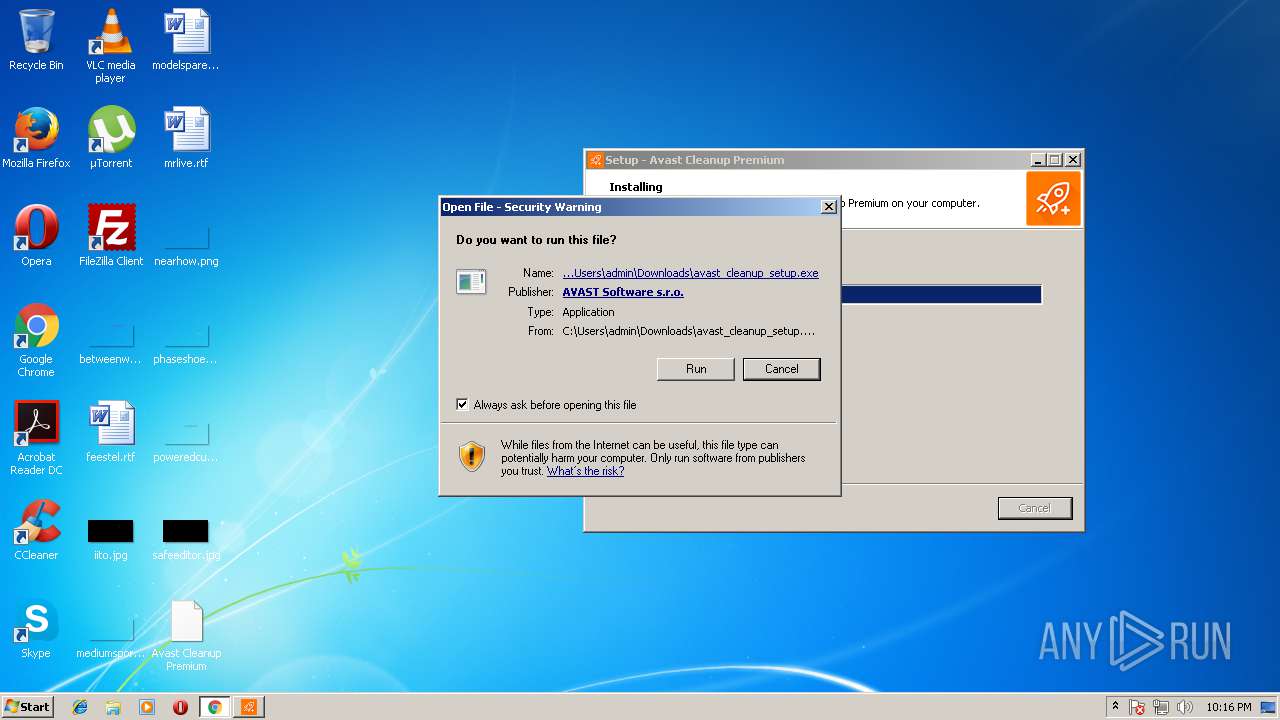The width and height of the screenshot is (1280, 720).
Task: Open Windows Explorer folder in taskbar
Action: click(113, 707)
